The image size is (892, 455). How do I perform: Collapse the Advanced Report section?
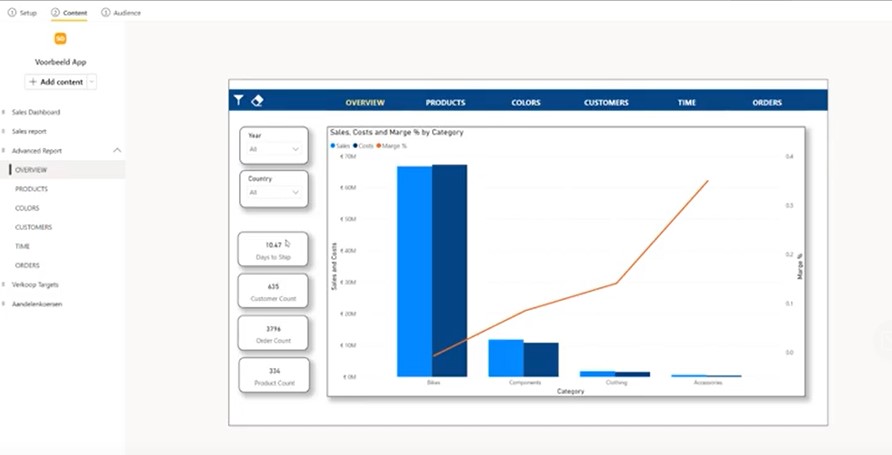(117, 151)
